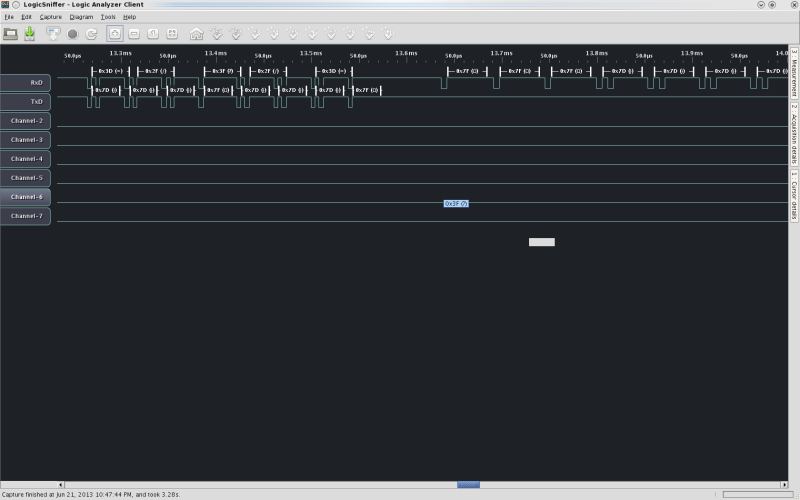Viewport: 800px width, 500px height.
Task: Click the 13.8ms timeline marker
Action: coord(596,53)
